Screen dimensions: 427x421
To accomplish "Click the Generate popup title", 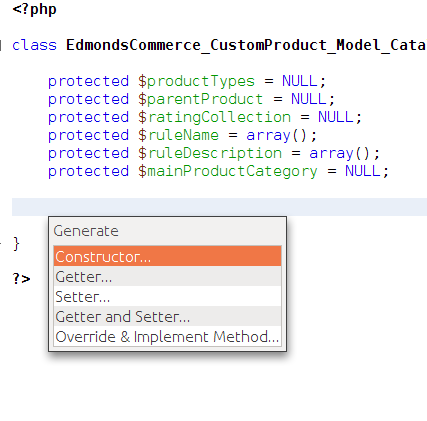I will pos(86,231).
